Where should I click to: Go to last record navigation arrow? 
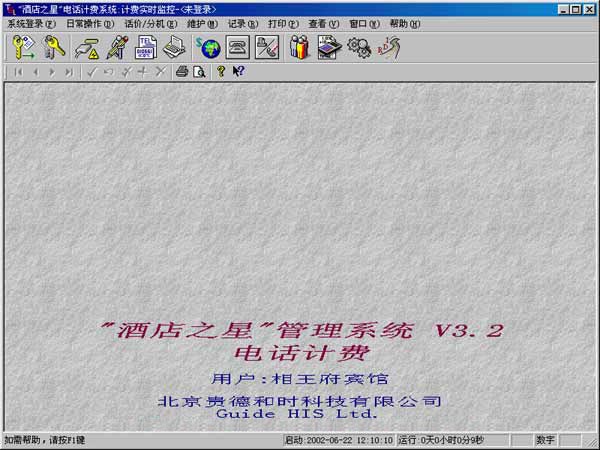click(69, 72)
